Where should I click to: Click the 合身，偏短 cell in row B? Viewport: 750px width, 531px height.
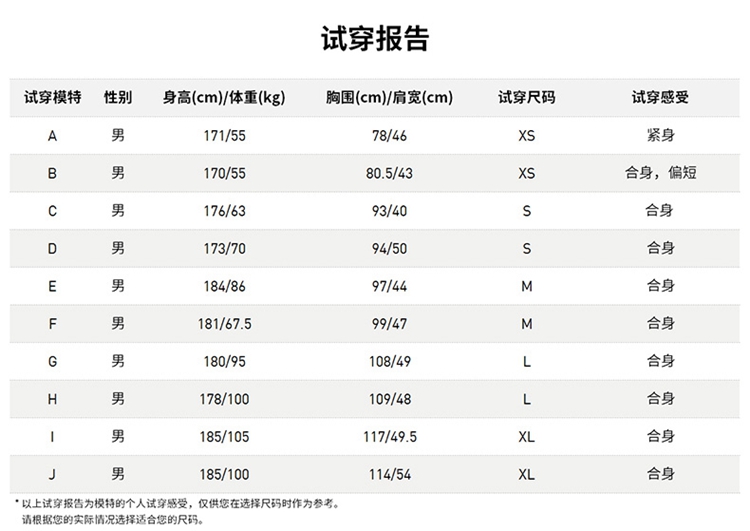(x=660, y=173)
